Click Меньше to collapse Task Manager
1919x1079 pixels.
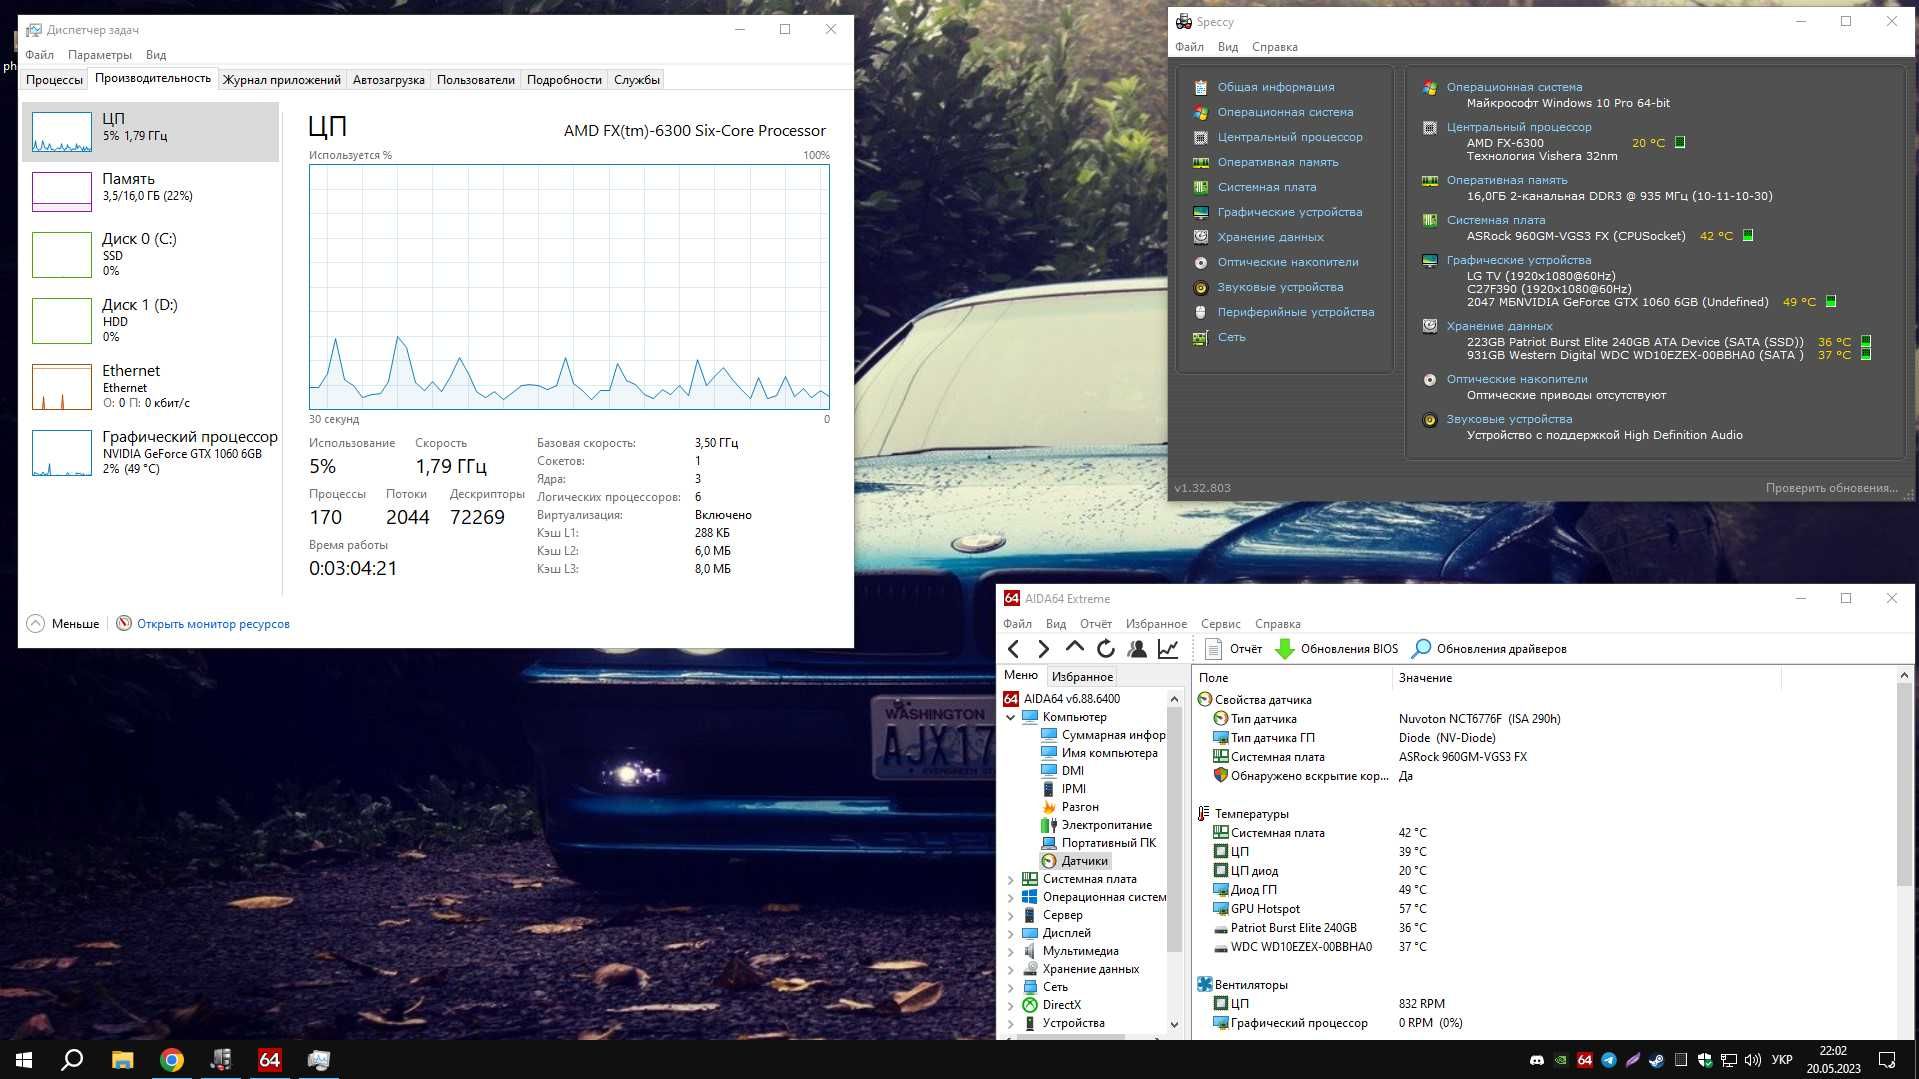pos(63,624)
